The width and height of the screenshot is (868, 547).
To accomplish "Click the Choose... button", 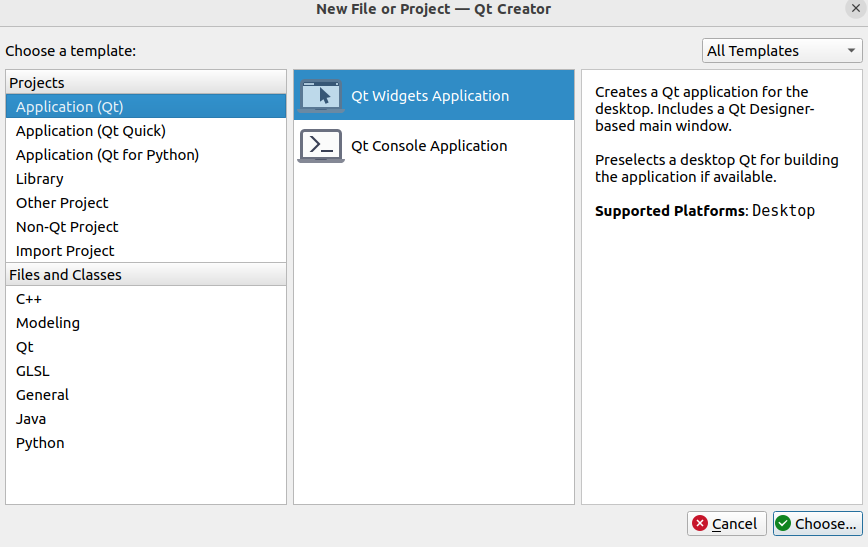I will 817,523.
